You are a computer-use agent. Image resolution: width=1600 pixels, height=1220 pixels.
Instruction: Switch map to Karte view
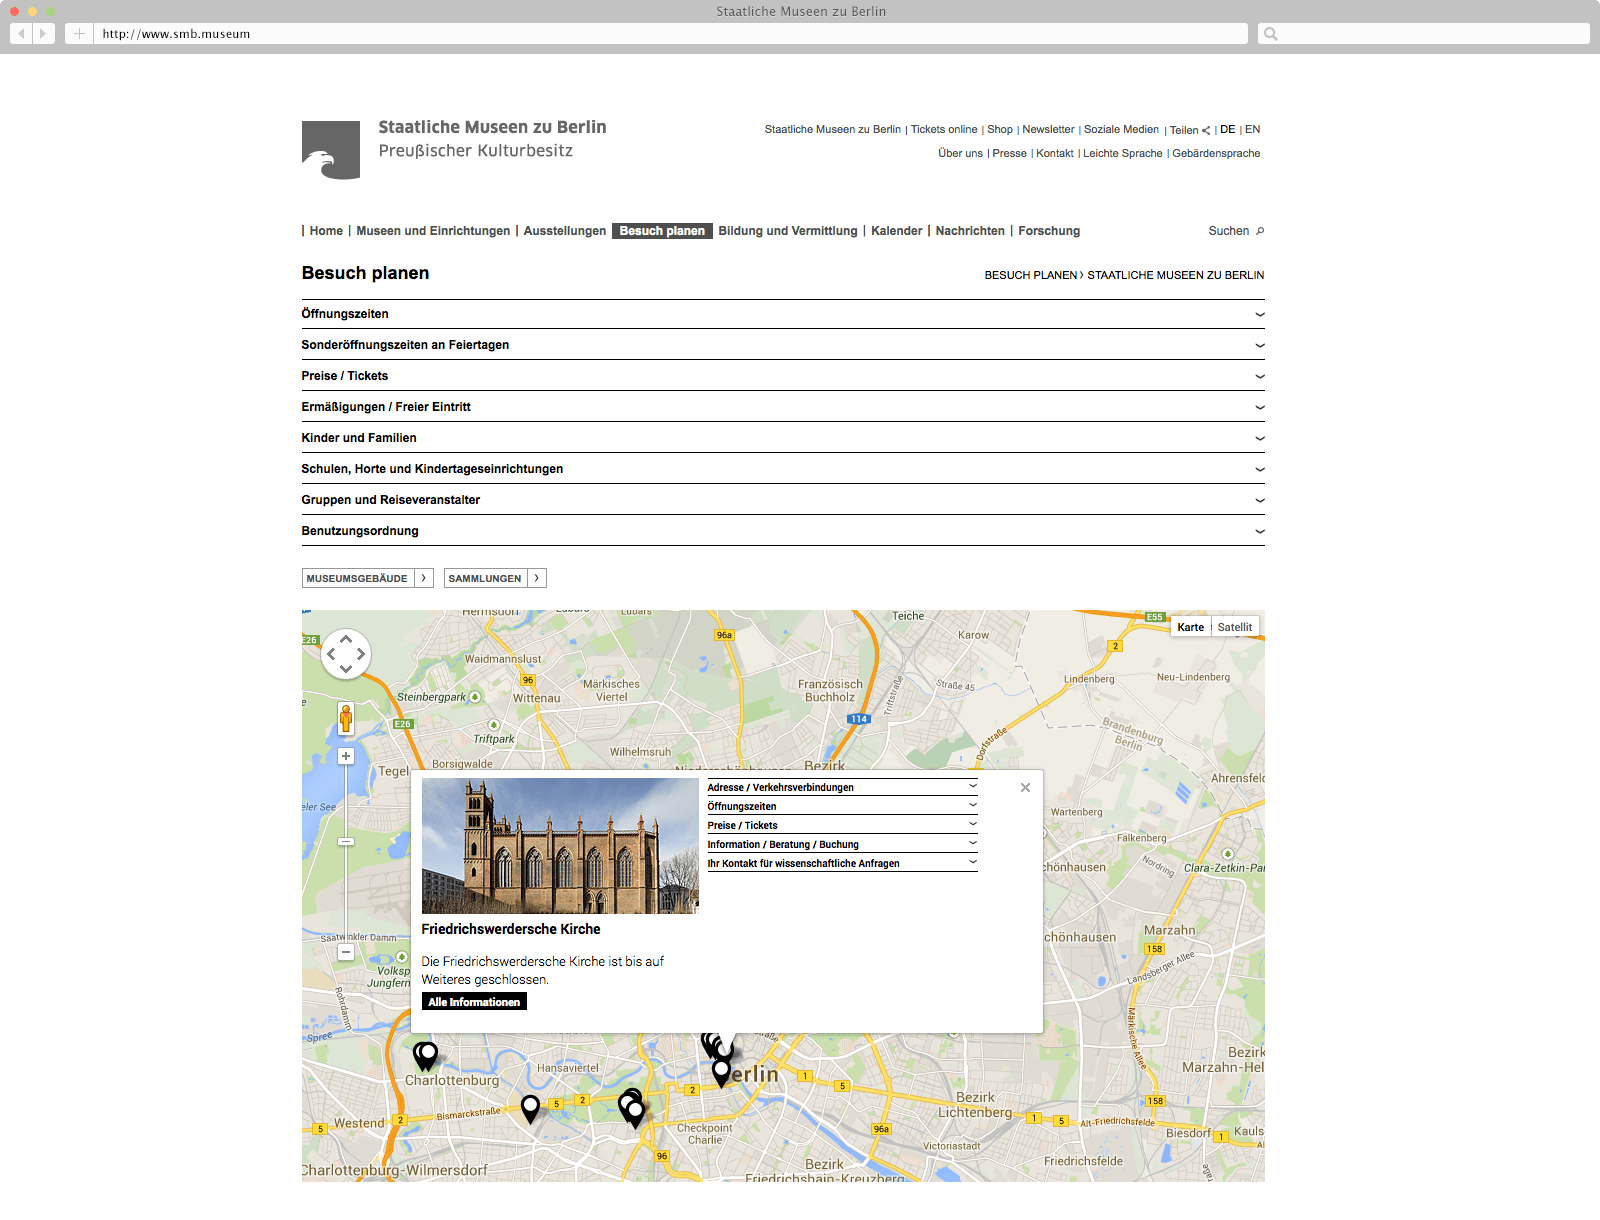[x=1190, y=627]
